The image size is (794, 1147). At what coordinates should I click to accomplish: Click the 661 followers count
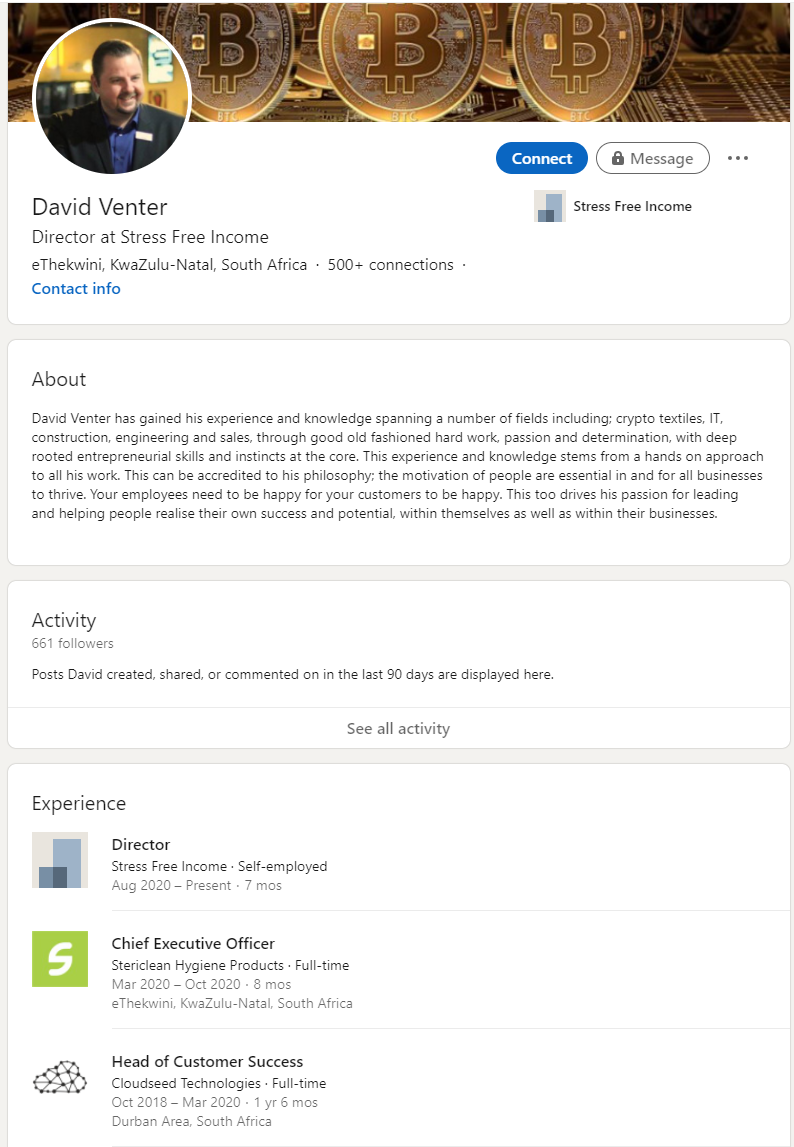73,643
